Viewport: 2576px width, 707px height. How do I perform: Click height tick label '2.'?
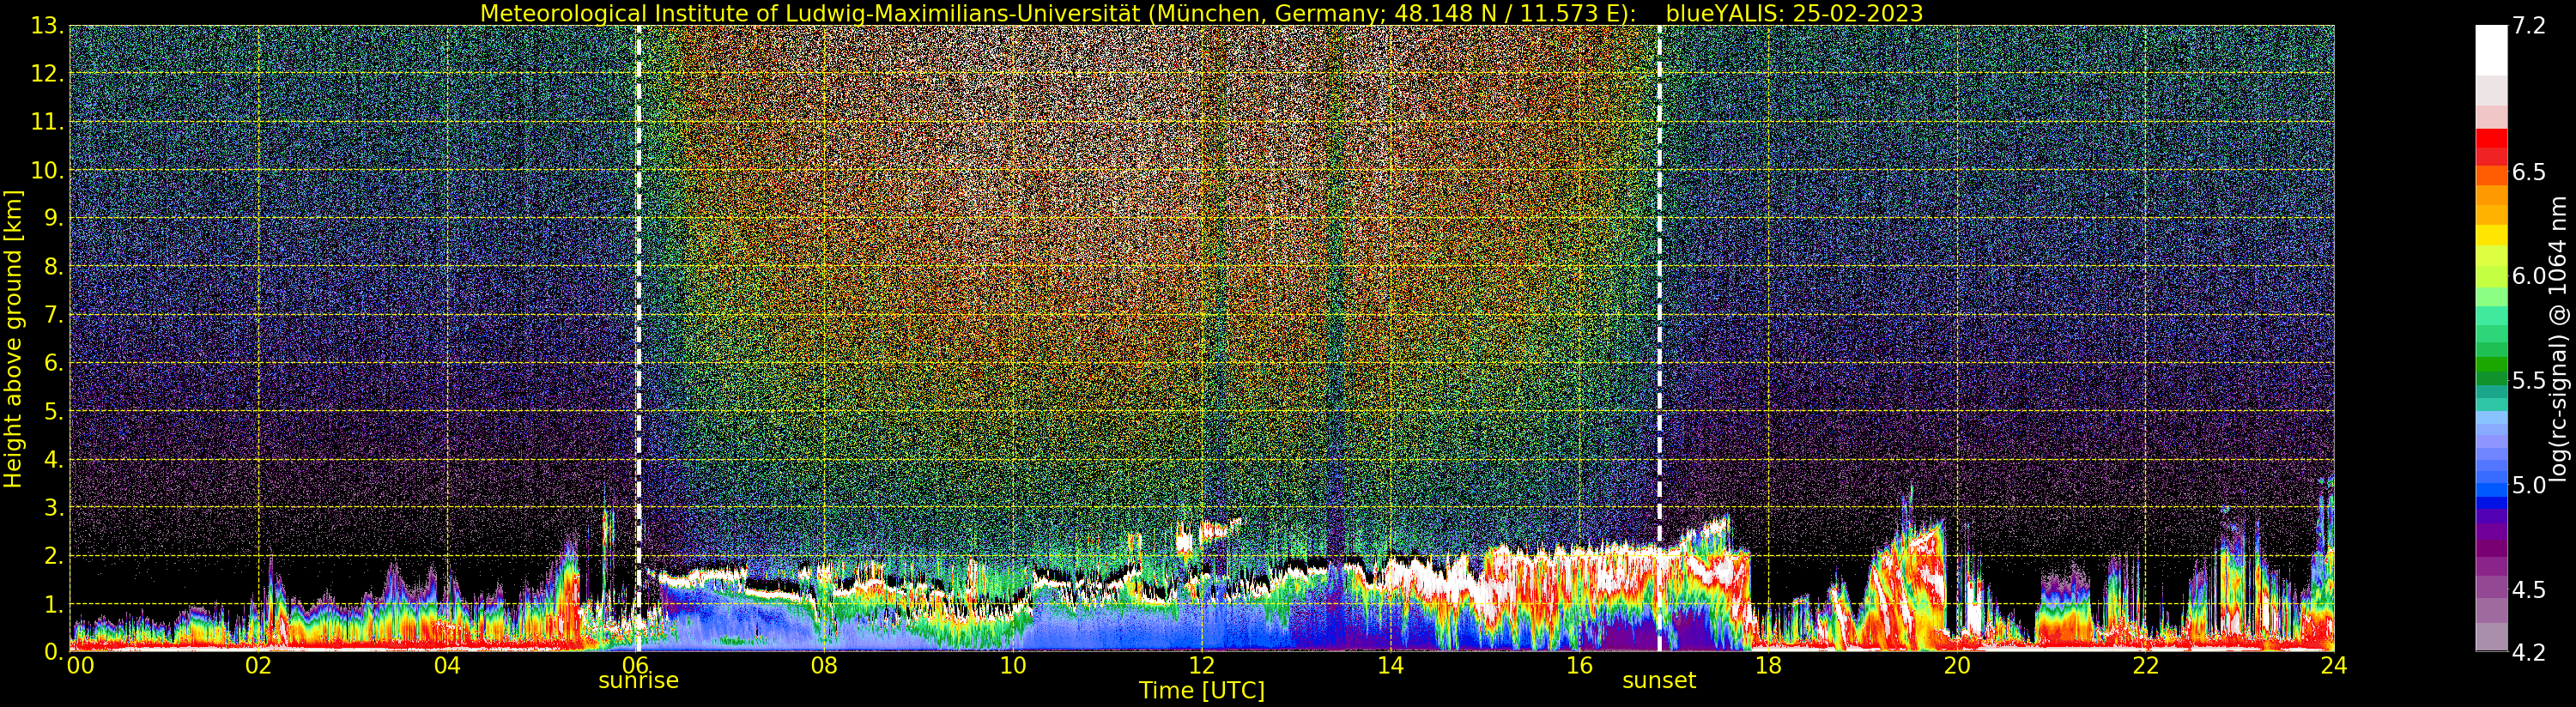53,556
